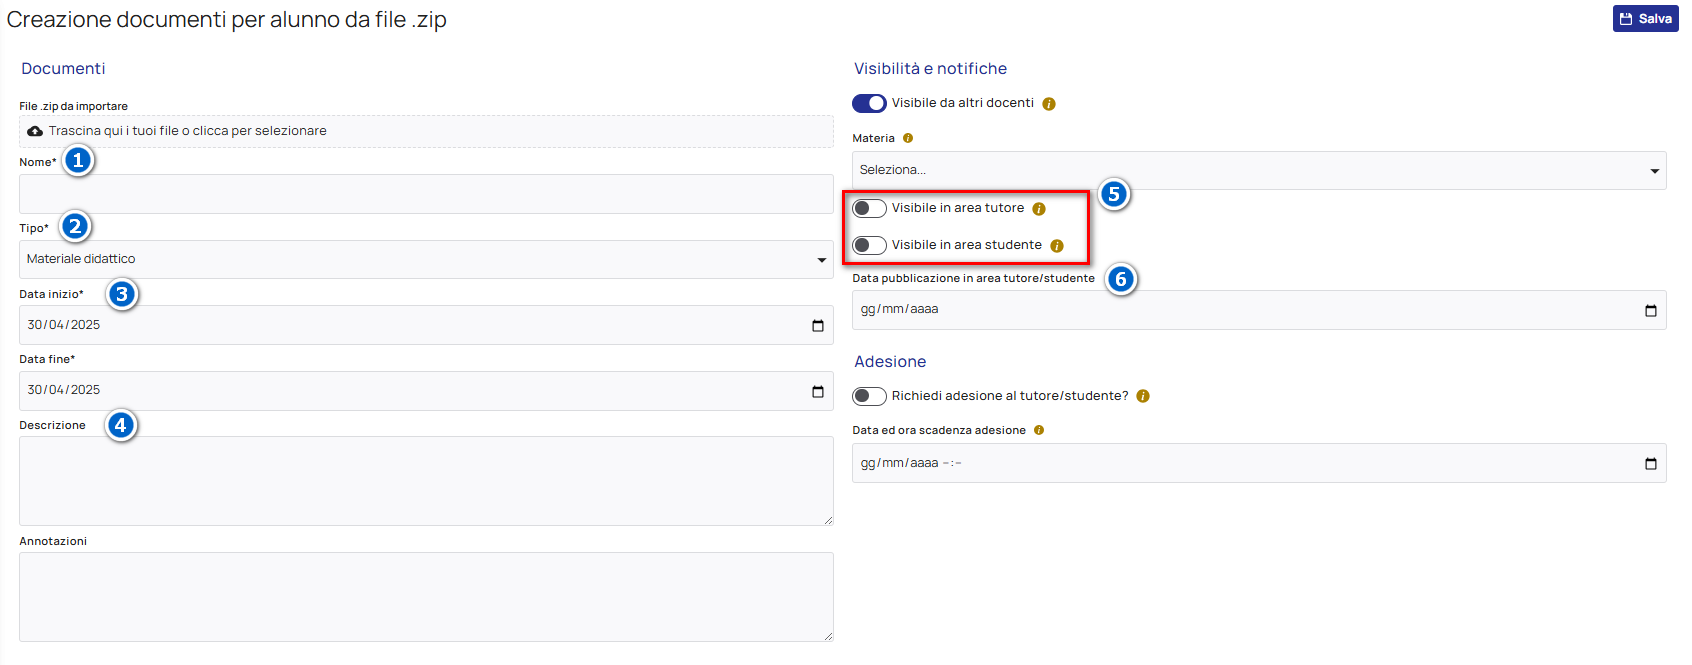Open calendar picker for scadenza adesione

[x=1650, y=463]
